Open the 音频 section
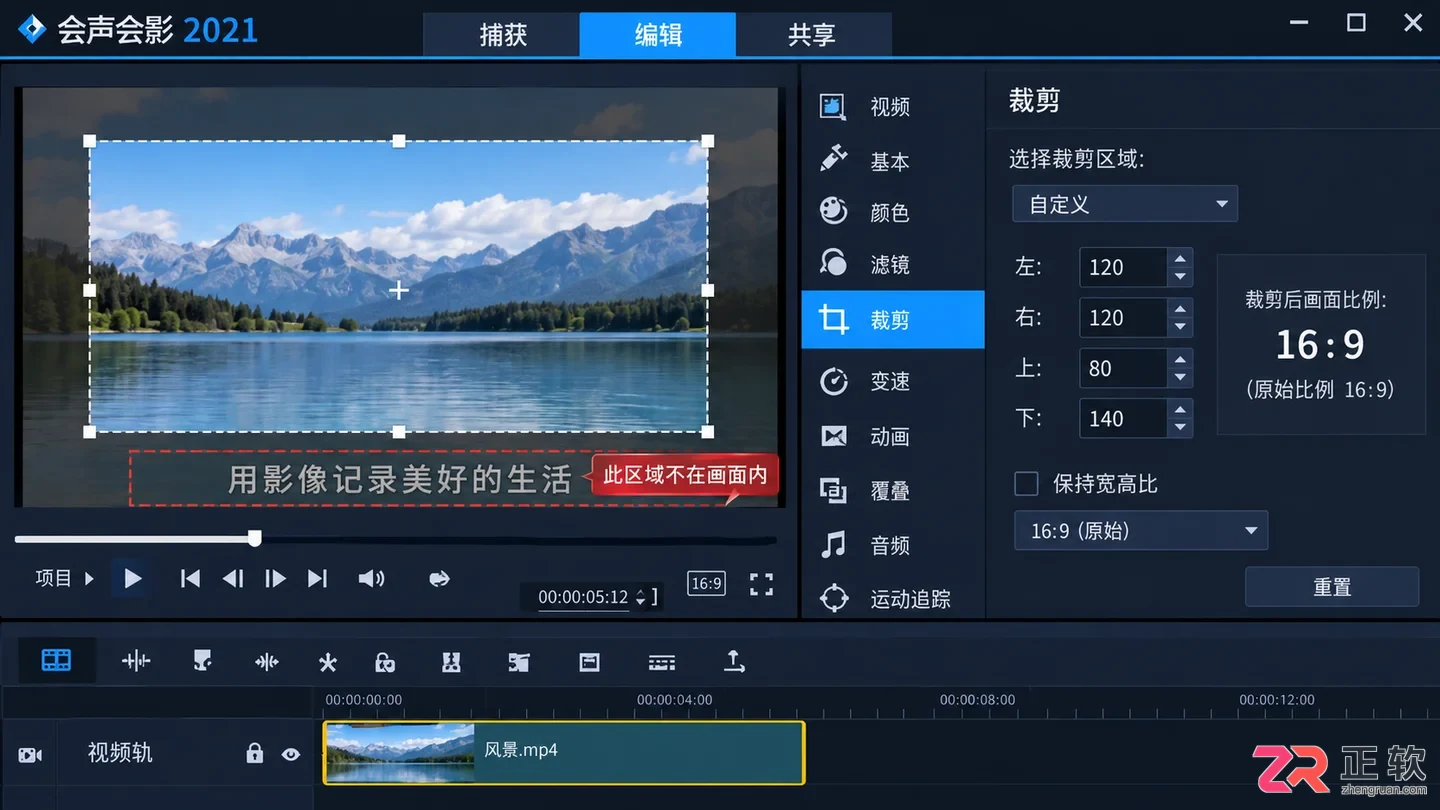Viewport: 1440px width, 810px height. [x=893, y=545]
